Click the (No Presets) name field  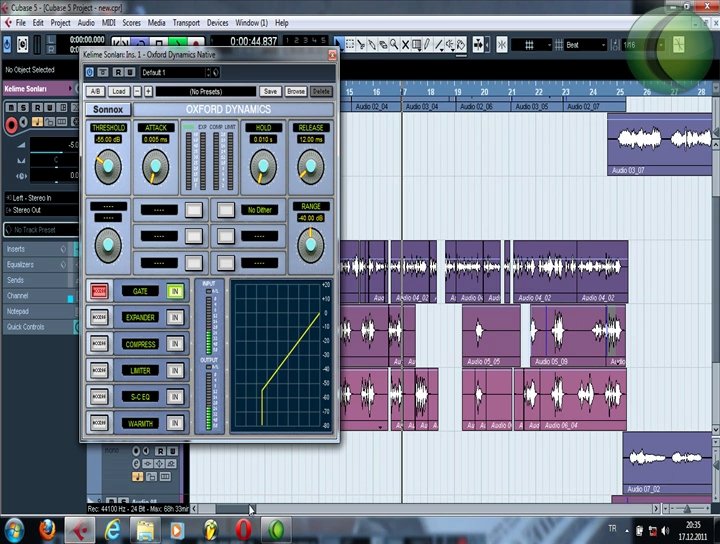pos(206,91)
